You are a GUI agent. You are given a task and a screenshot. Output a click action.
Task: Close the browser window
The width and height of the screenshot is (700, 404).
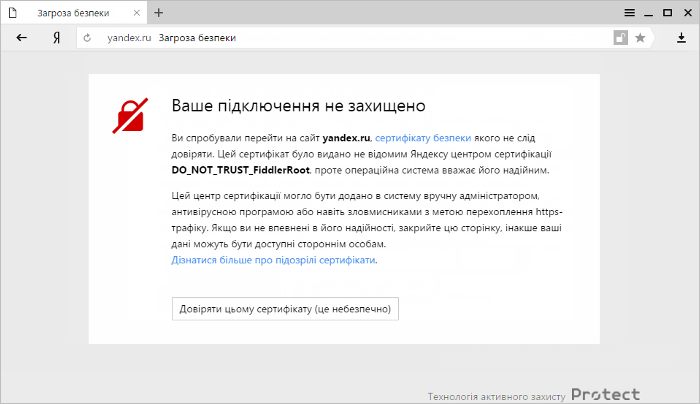688,12
